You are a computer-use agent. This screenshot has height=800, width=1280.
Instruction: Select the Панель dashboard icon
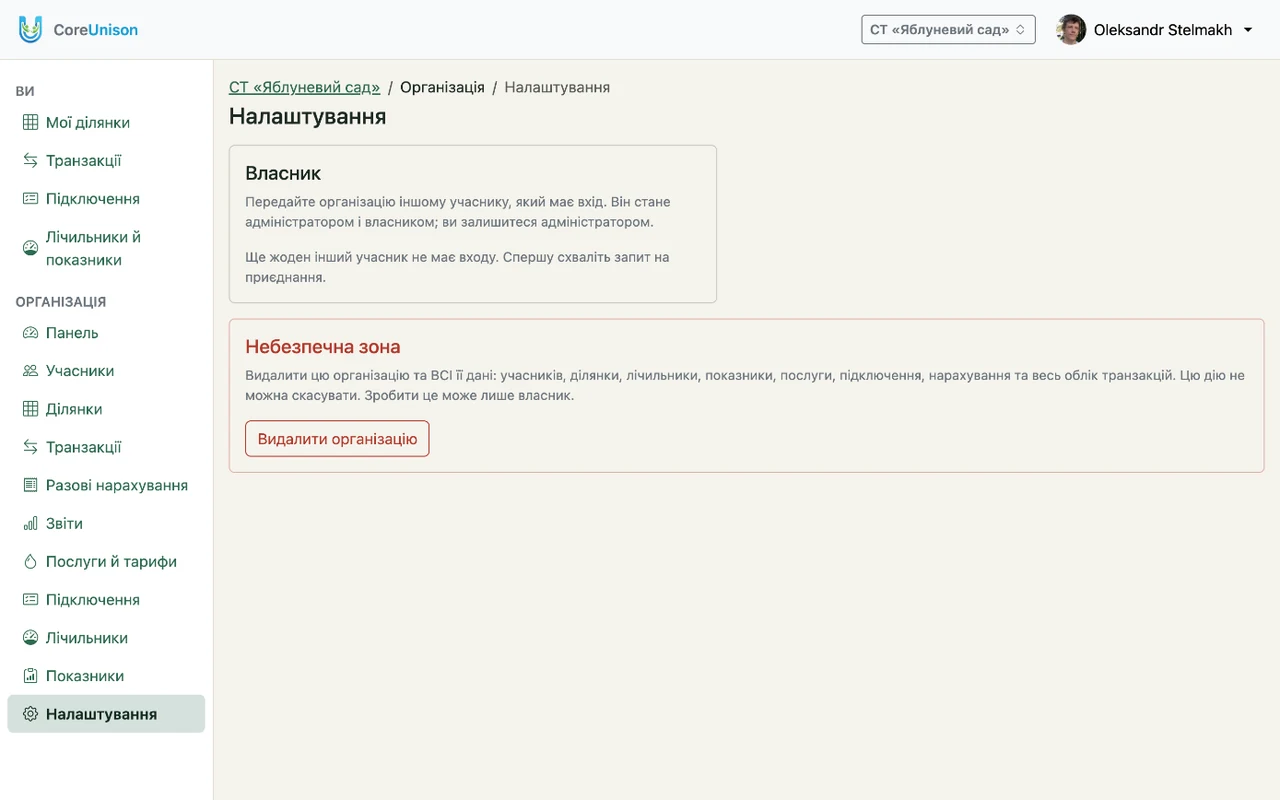click(30, 333)
